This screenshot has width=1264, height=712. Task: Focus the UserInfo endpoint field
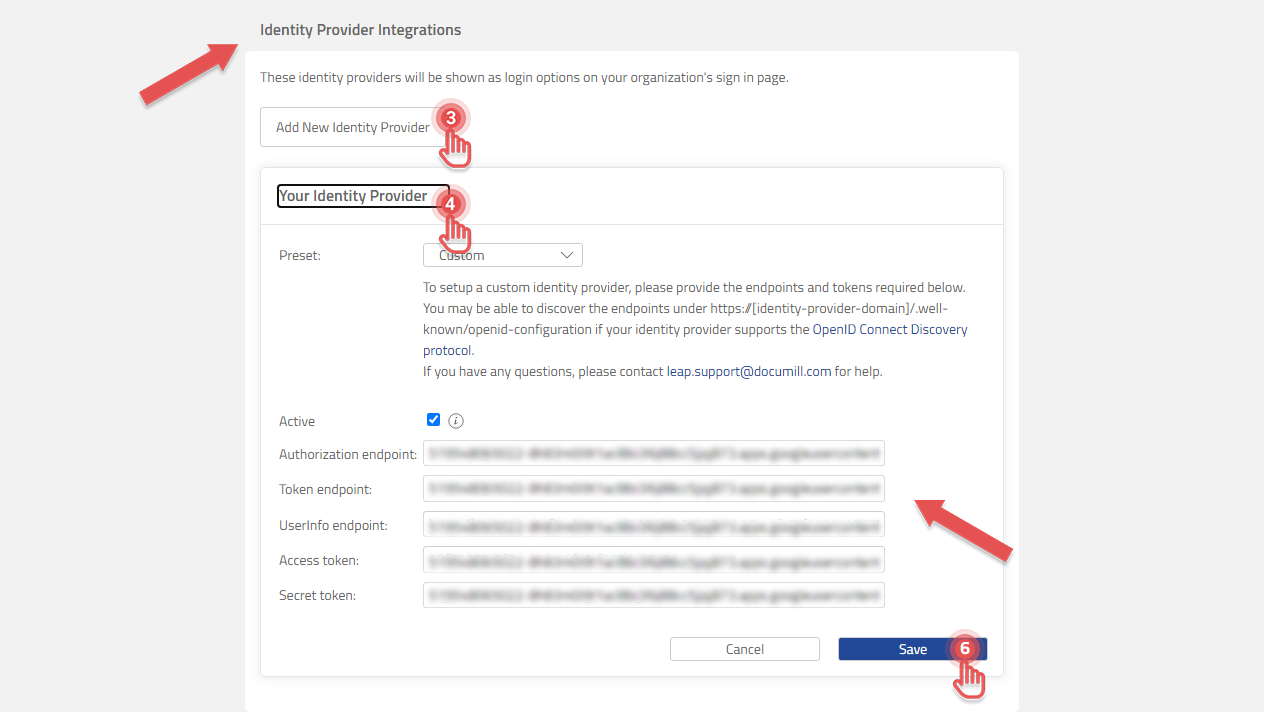653,523
